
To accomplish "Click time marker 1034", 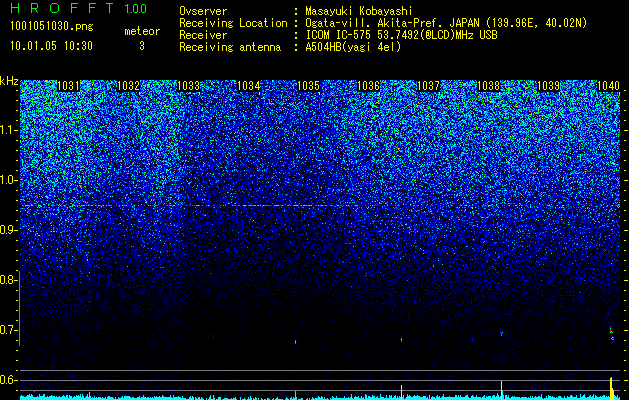I will (248, 86).
